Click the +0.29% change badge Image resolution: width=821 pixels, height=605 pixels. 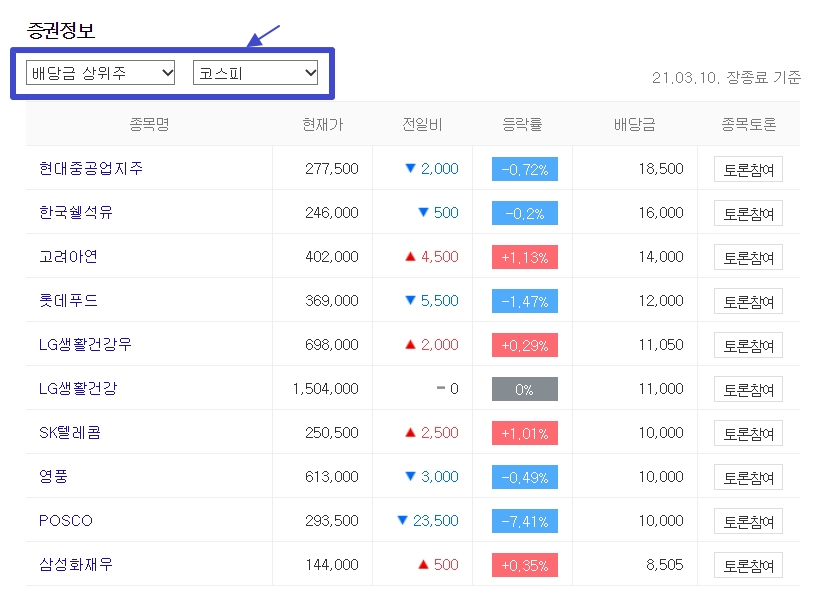[x=525, y=345]
